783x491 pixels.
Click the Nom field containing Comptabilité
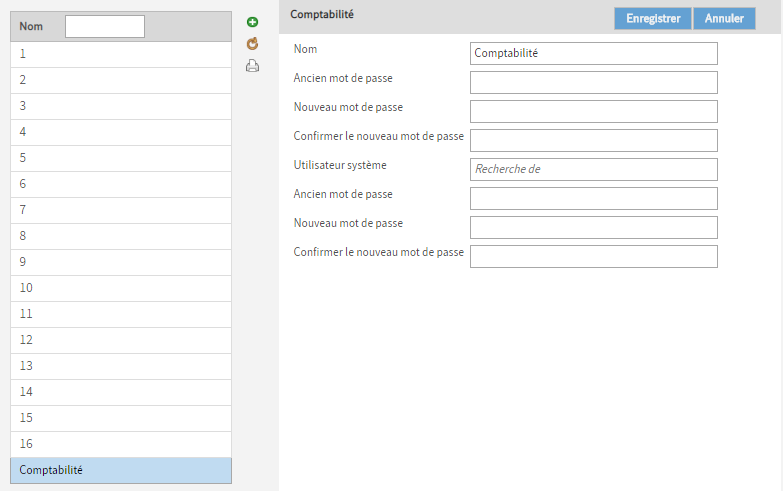[x=594, y=53]
